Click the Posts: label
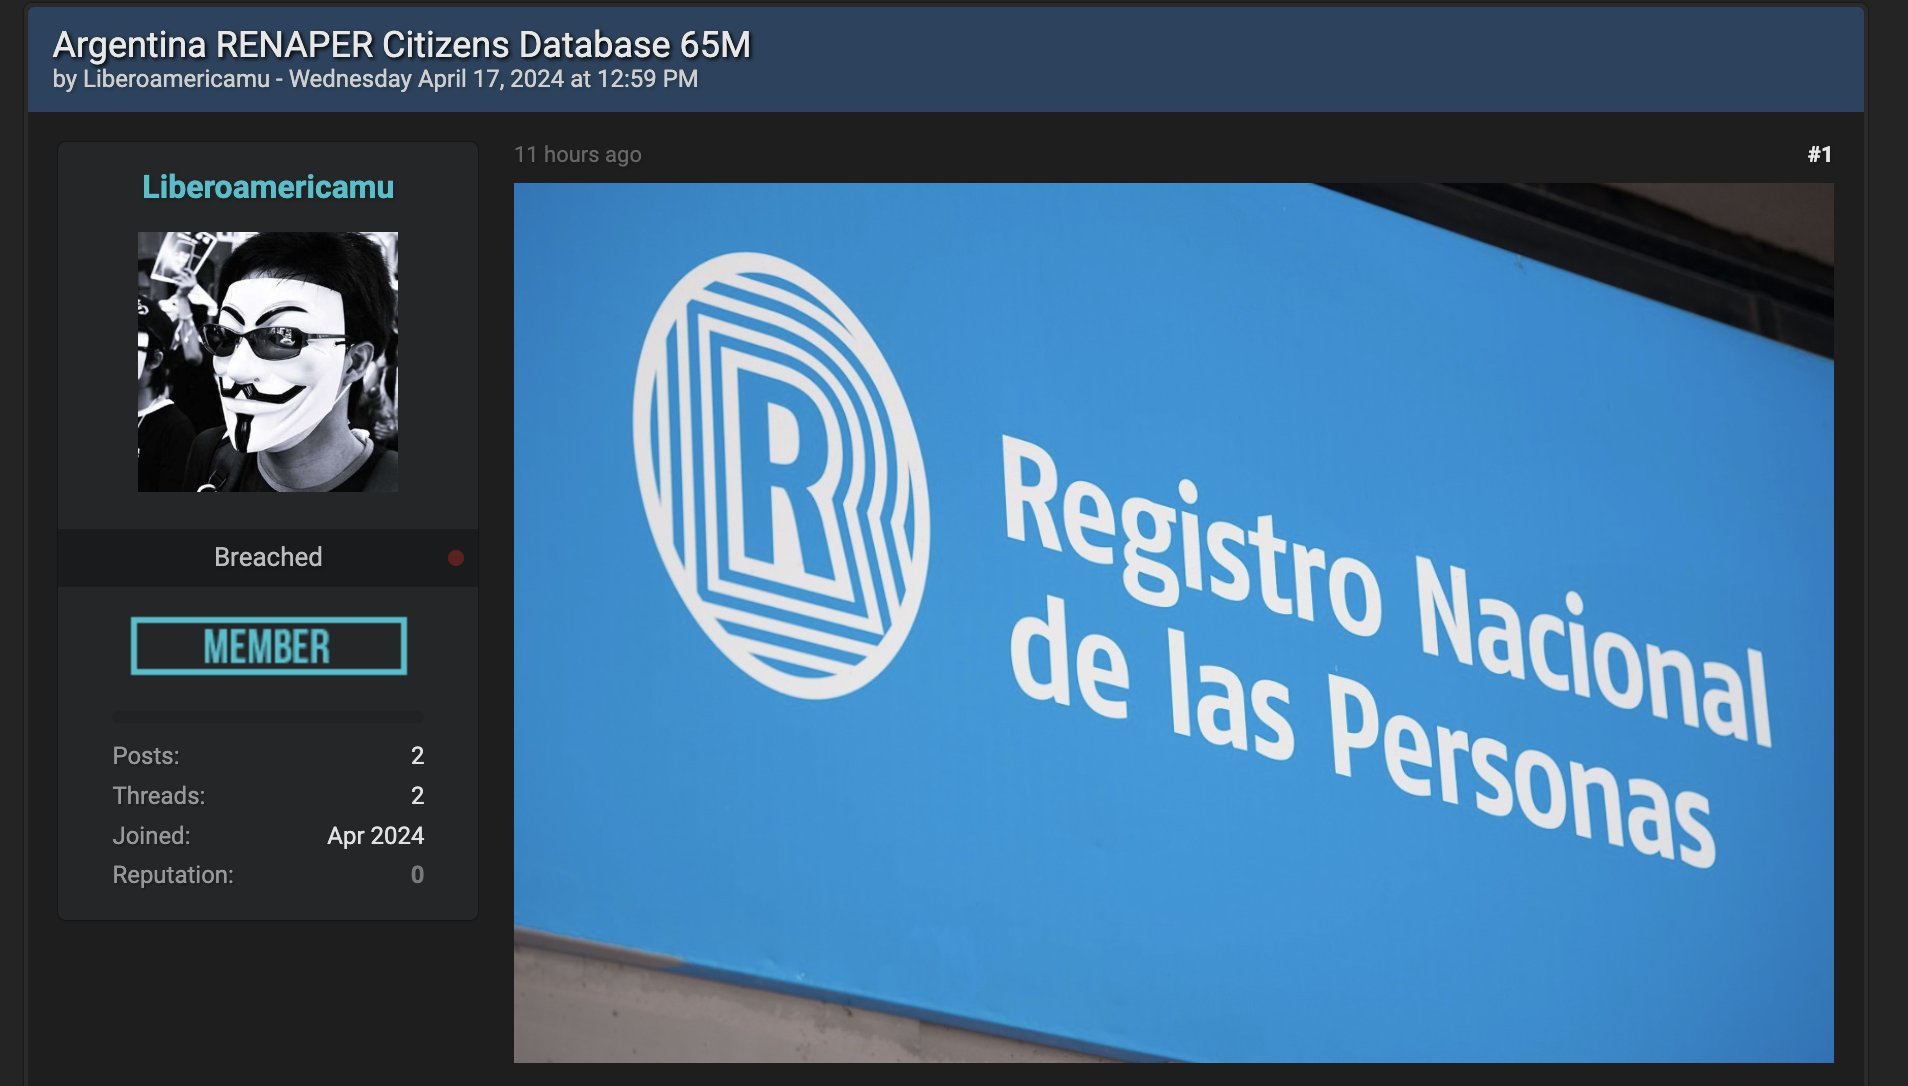 (x=146, y=756)
